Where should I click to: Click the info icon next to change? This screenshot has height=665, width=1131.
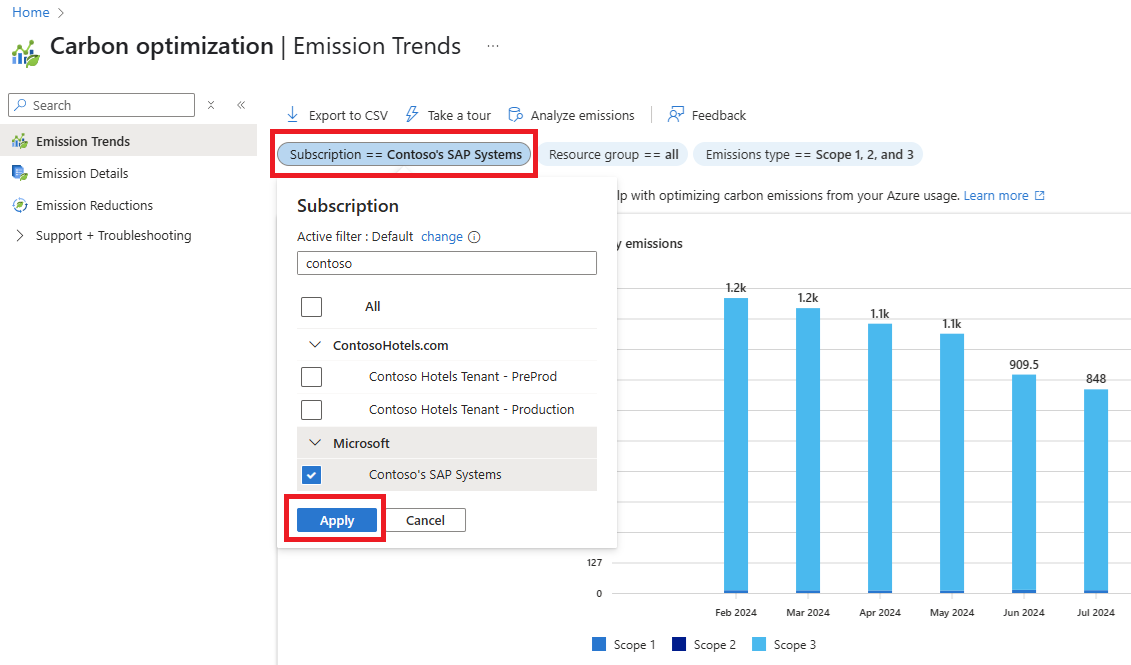pyautogui.click(x=474, y=237)
